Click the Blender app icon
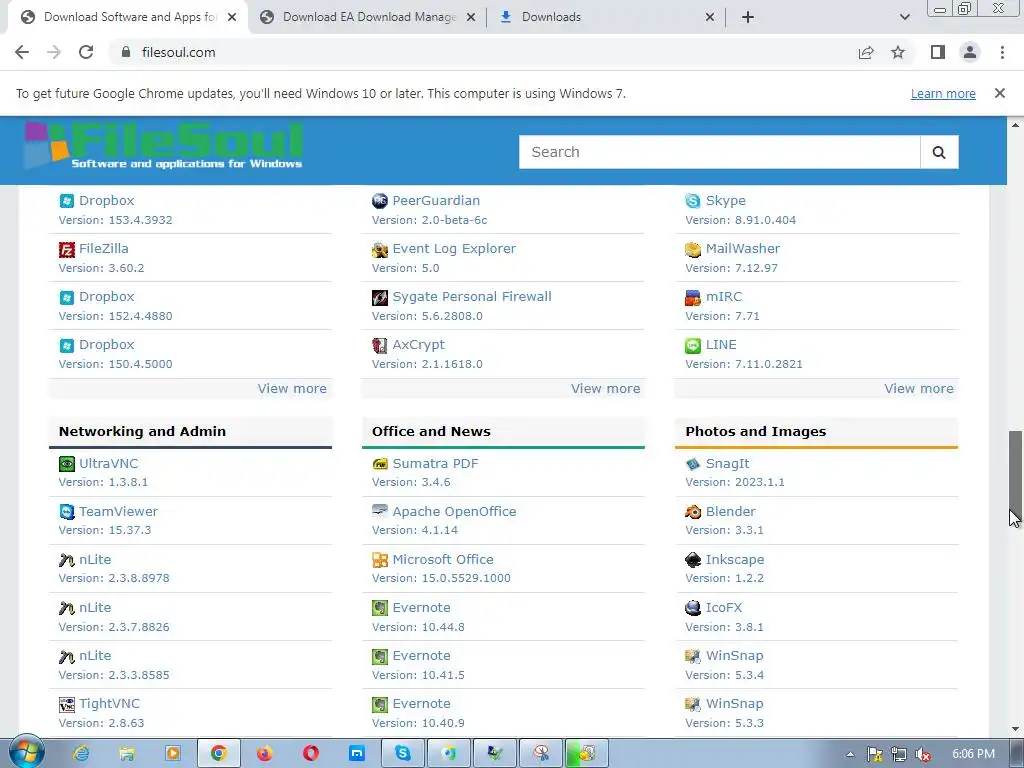This screenshot has width=1024, height=768. point(693,512)
